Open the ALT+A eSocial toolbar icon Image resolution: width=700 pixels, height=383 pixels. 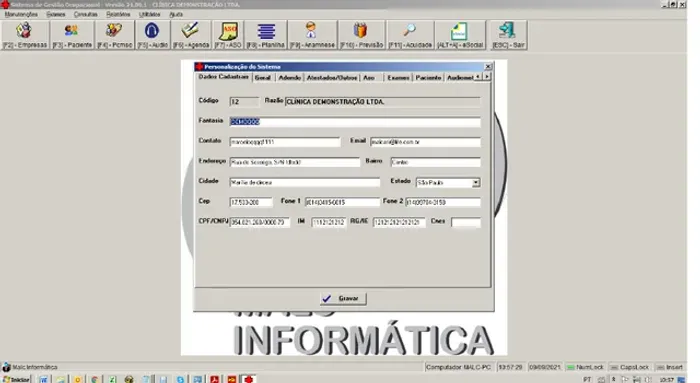pyautogui.click(x=460, y=35)
